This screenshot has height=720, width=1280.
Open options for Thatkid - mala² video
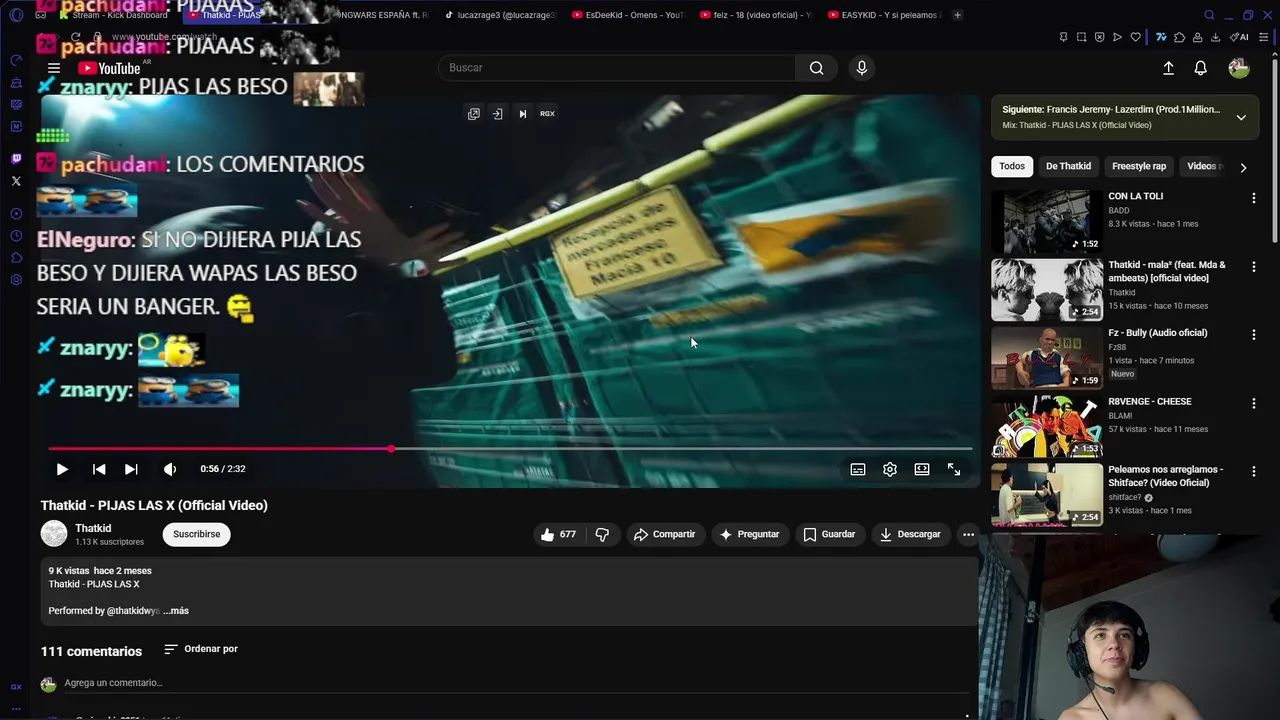(1253, 267)
